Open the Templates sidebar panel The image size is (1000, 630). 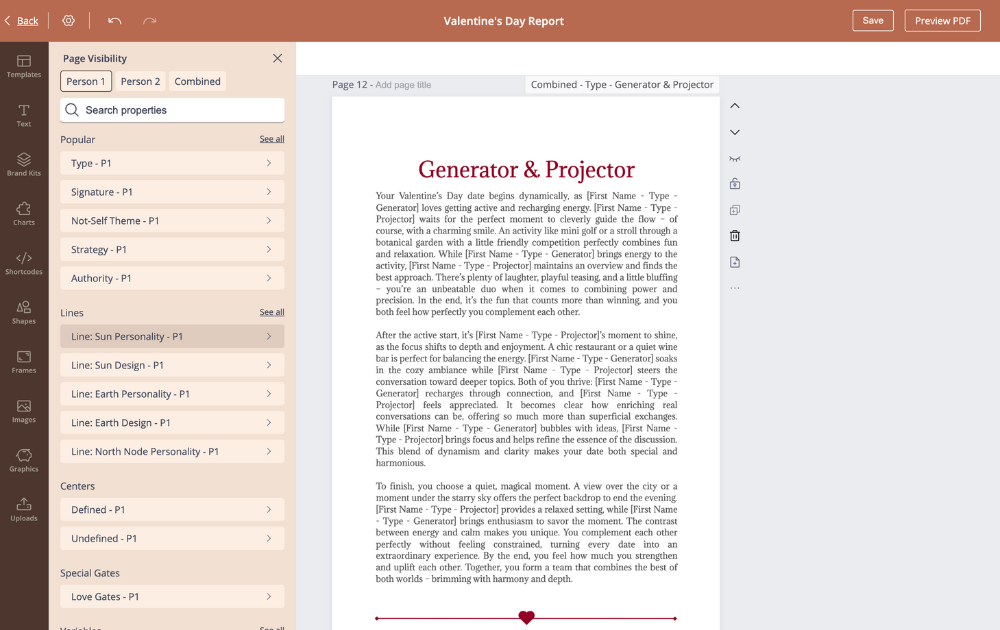point(24,66)
